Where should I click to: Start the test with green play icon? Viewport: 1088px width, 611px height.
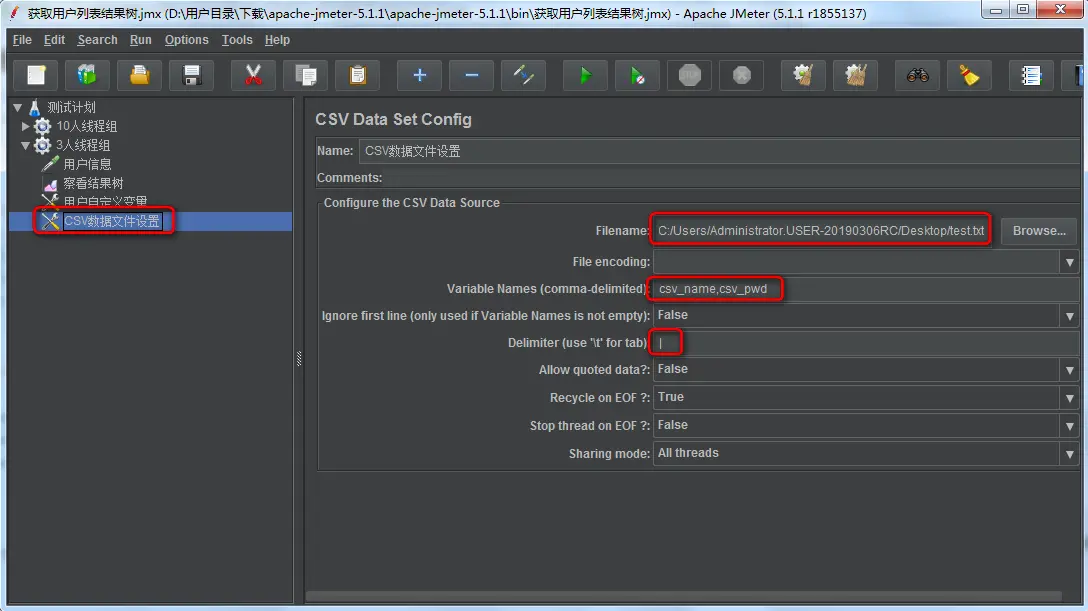pyautogui.click(x=585, y=75)
